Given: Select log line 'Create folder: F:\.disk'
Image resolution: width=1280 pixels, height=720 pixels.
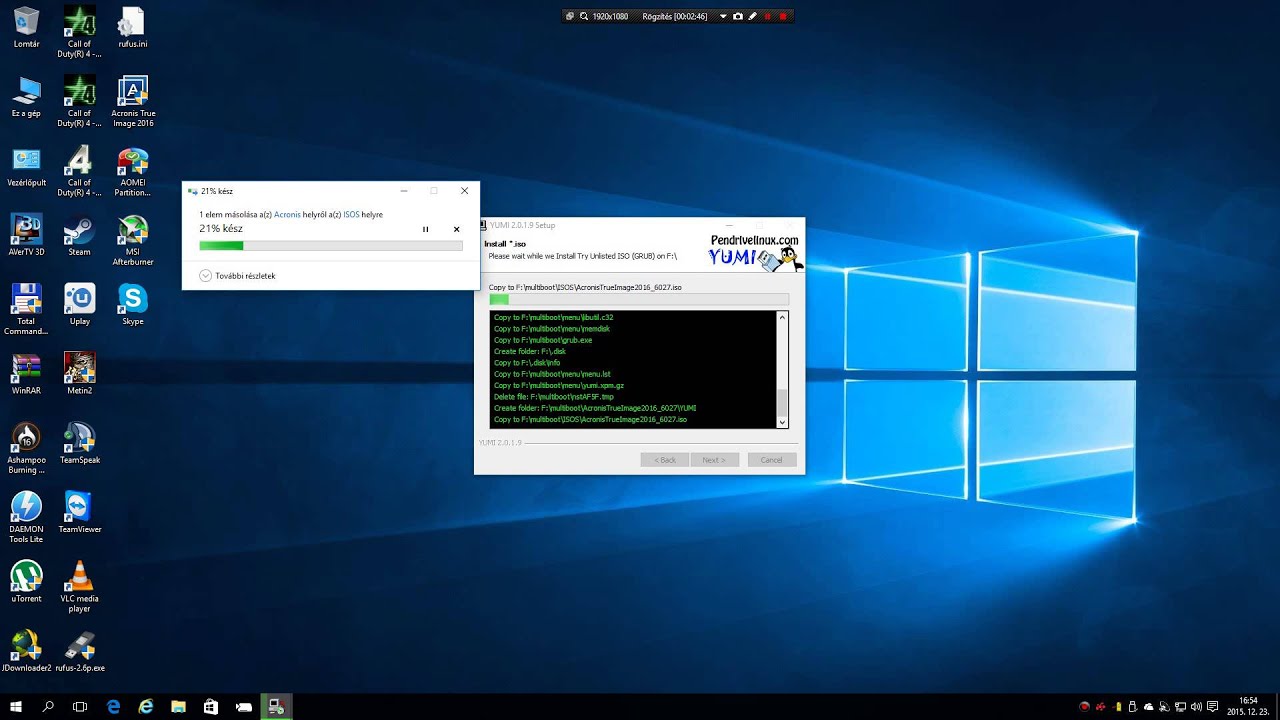Looking at the screenshot, I should 530,352.
